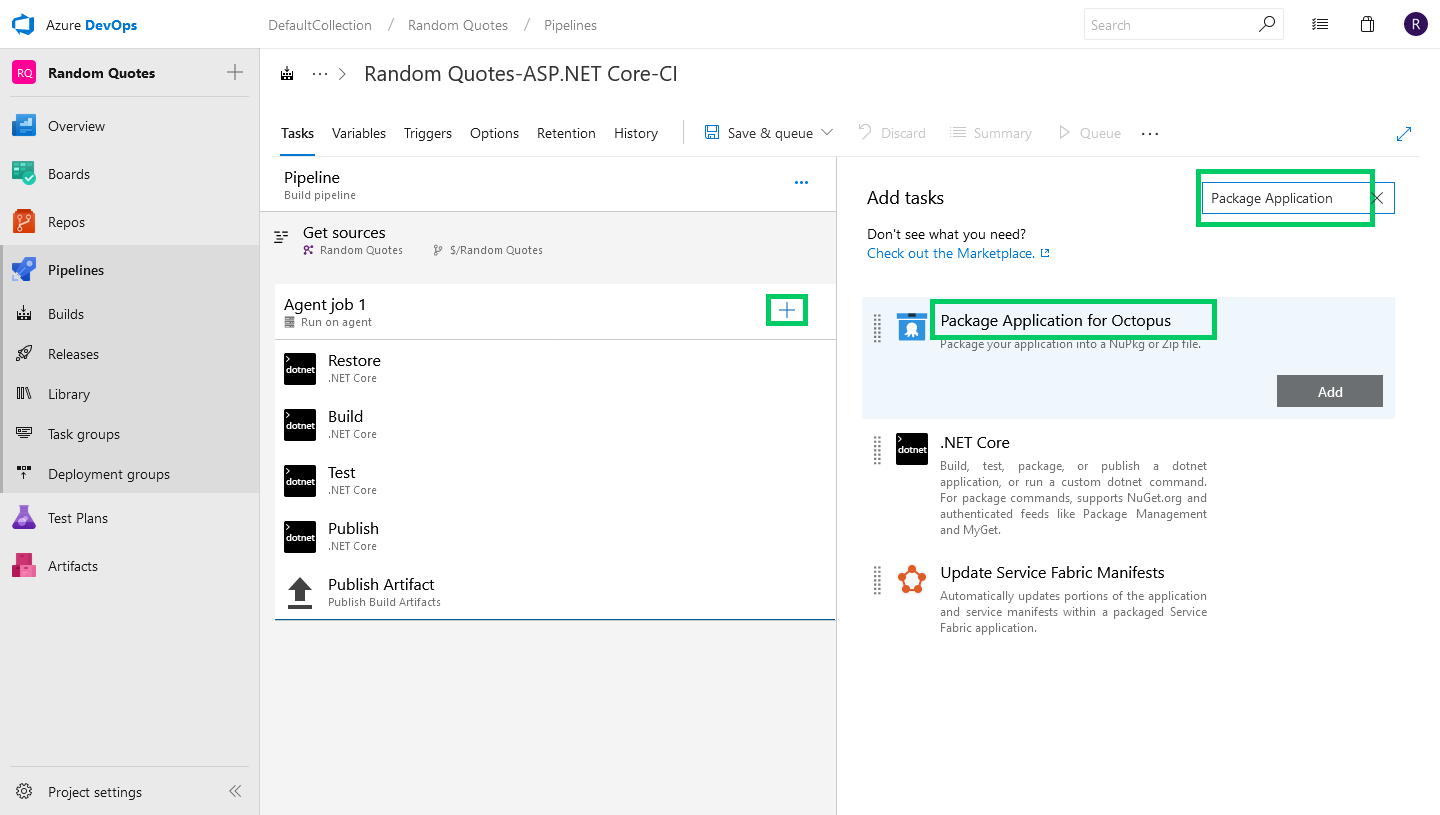
Task: Switch to the Triggers tab
Action: pyautogui.click(x=428, y=133)
